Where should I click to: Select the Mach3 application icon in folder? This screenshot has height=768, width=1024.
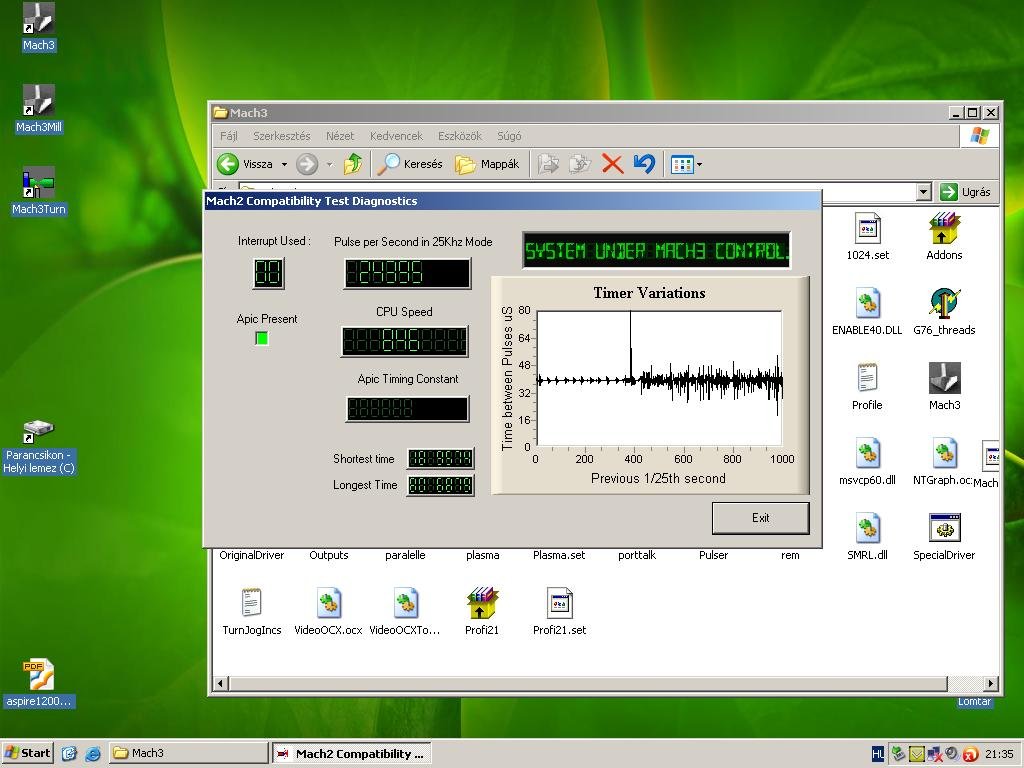[944, 378]
